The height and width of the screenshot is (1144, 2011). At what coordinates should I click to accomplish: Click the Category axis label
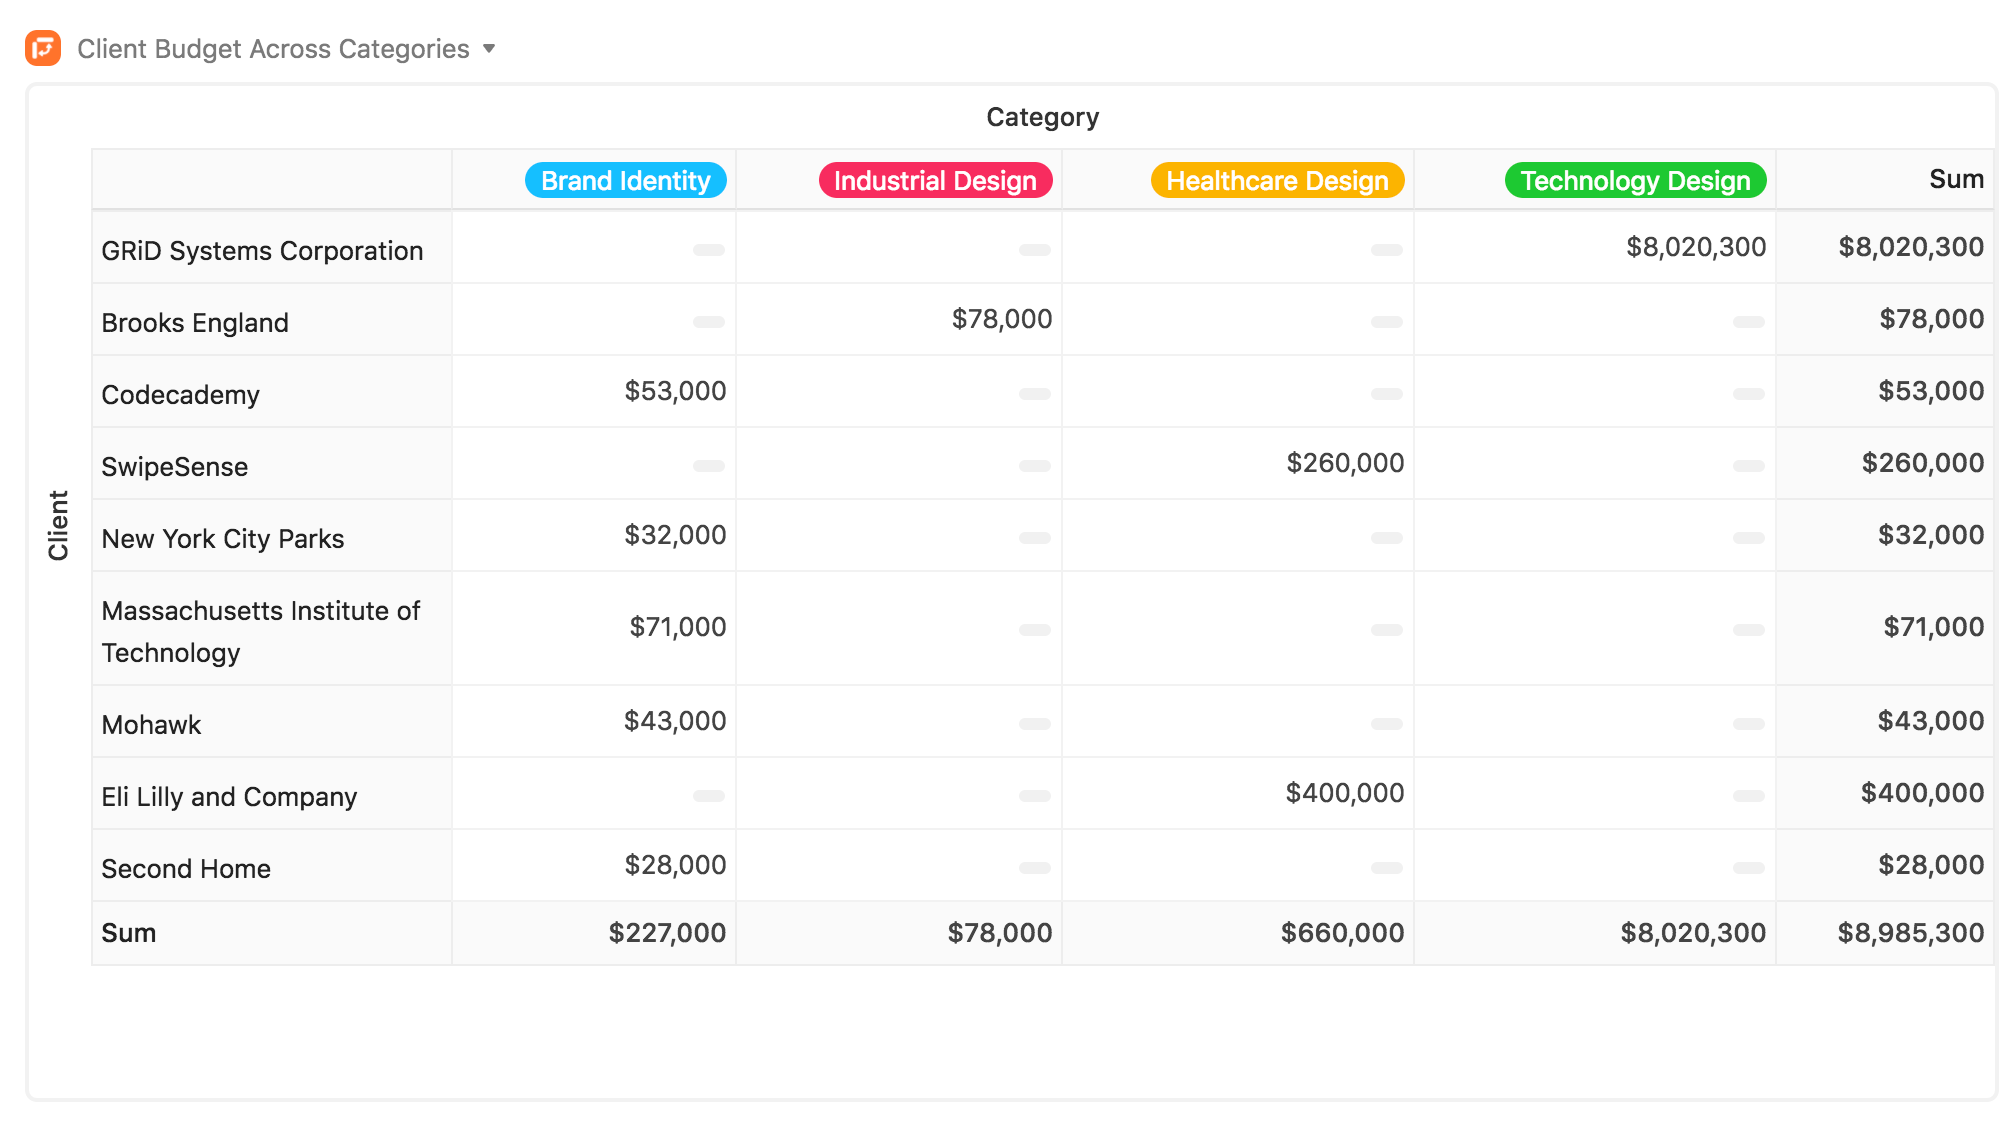pos(1042,117)
